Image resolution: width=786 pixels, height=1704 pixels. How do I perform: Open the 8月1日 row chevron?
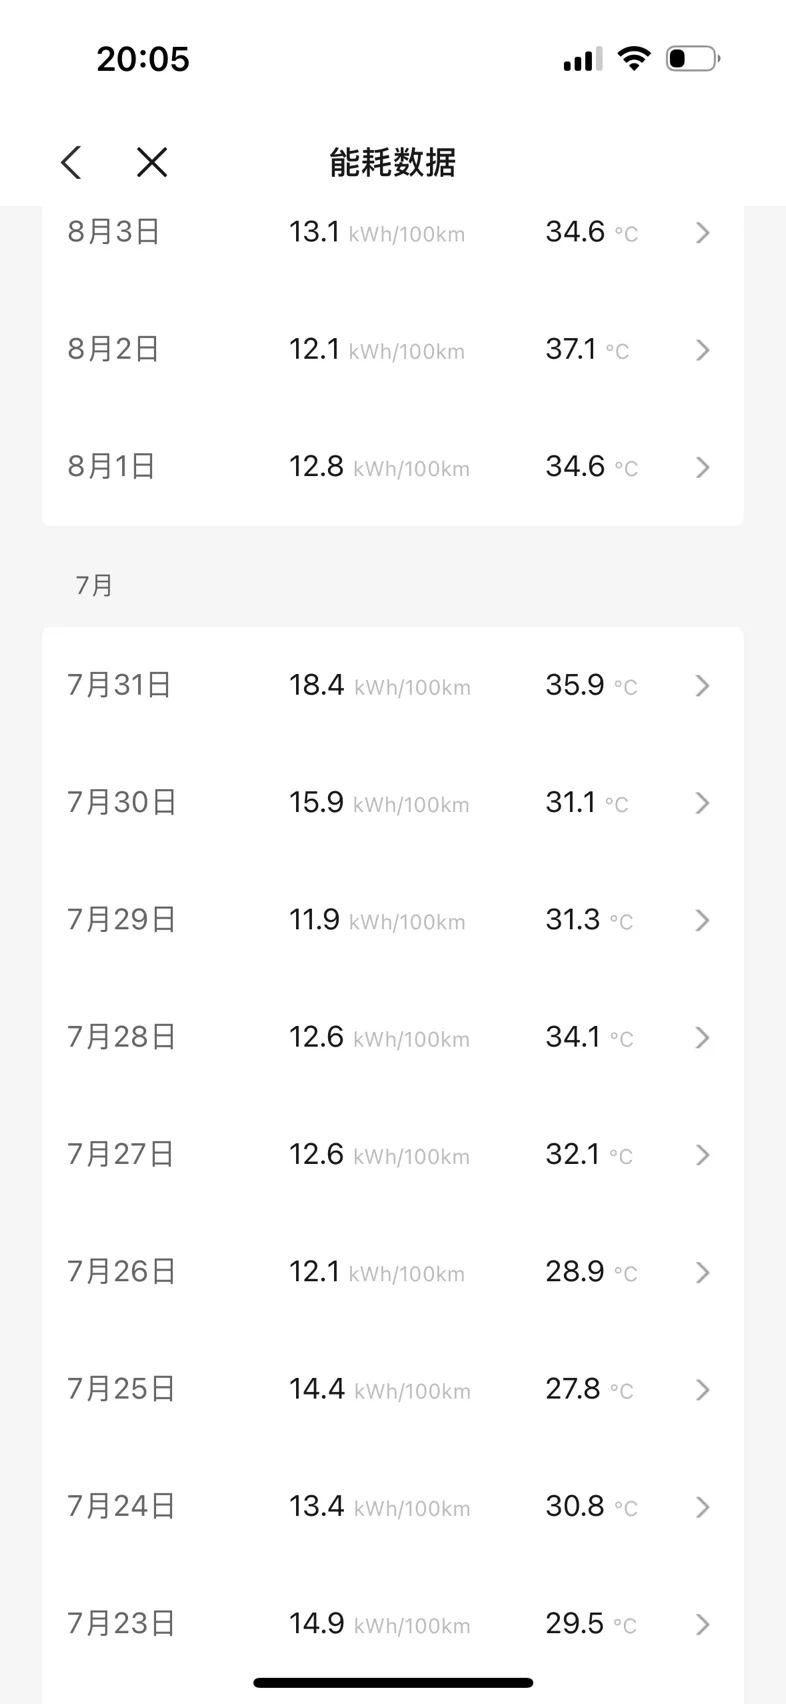pyautogui.click(x=703, y=467)
